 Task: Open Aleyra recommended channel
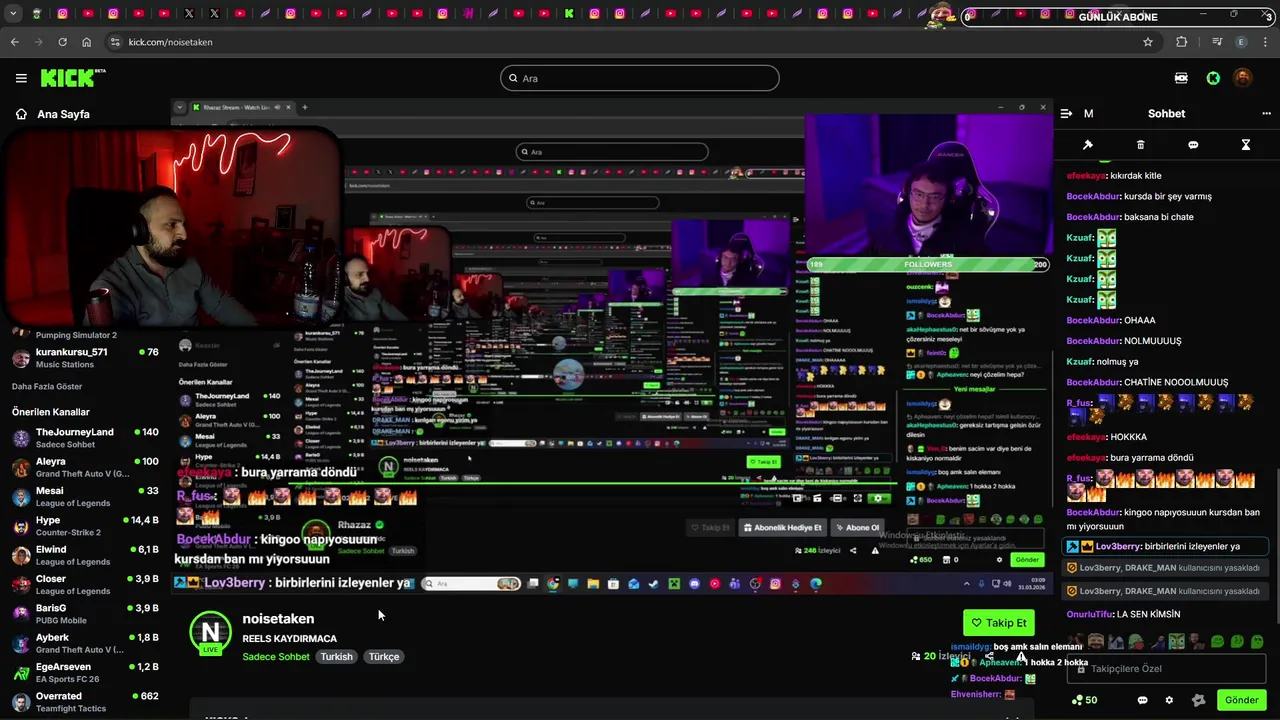[85, 467]
